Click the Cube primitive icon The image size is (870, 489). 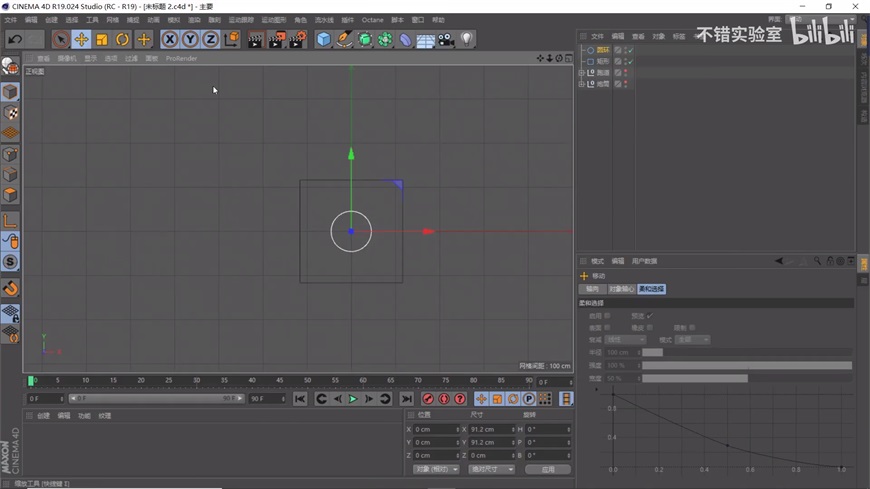tap(324, 40)
